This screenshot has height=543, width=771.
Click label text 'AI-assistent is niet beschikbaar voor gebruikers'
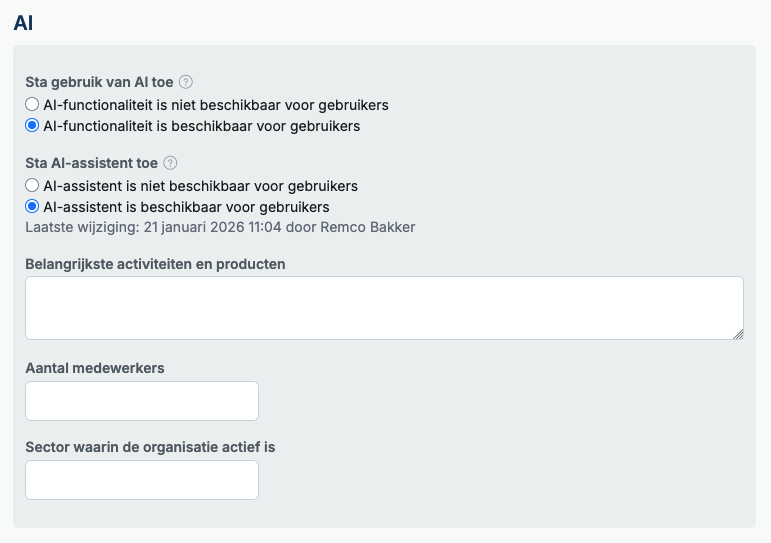click(x=201, y=186)
